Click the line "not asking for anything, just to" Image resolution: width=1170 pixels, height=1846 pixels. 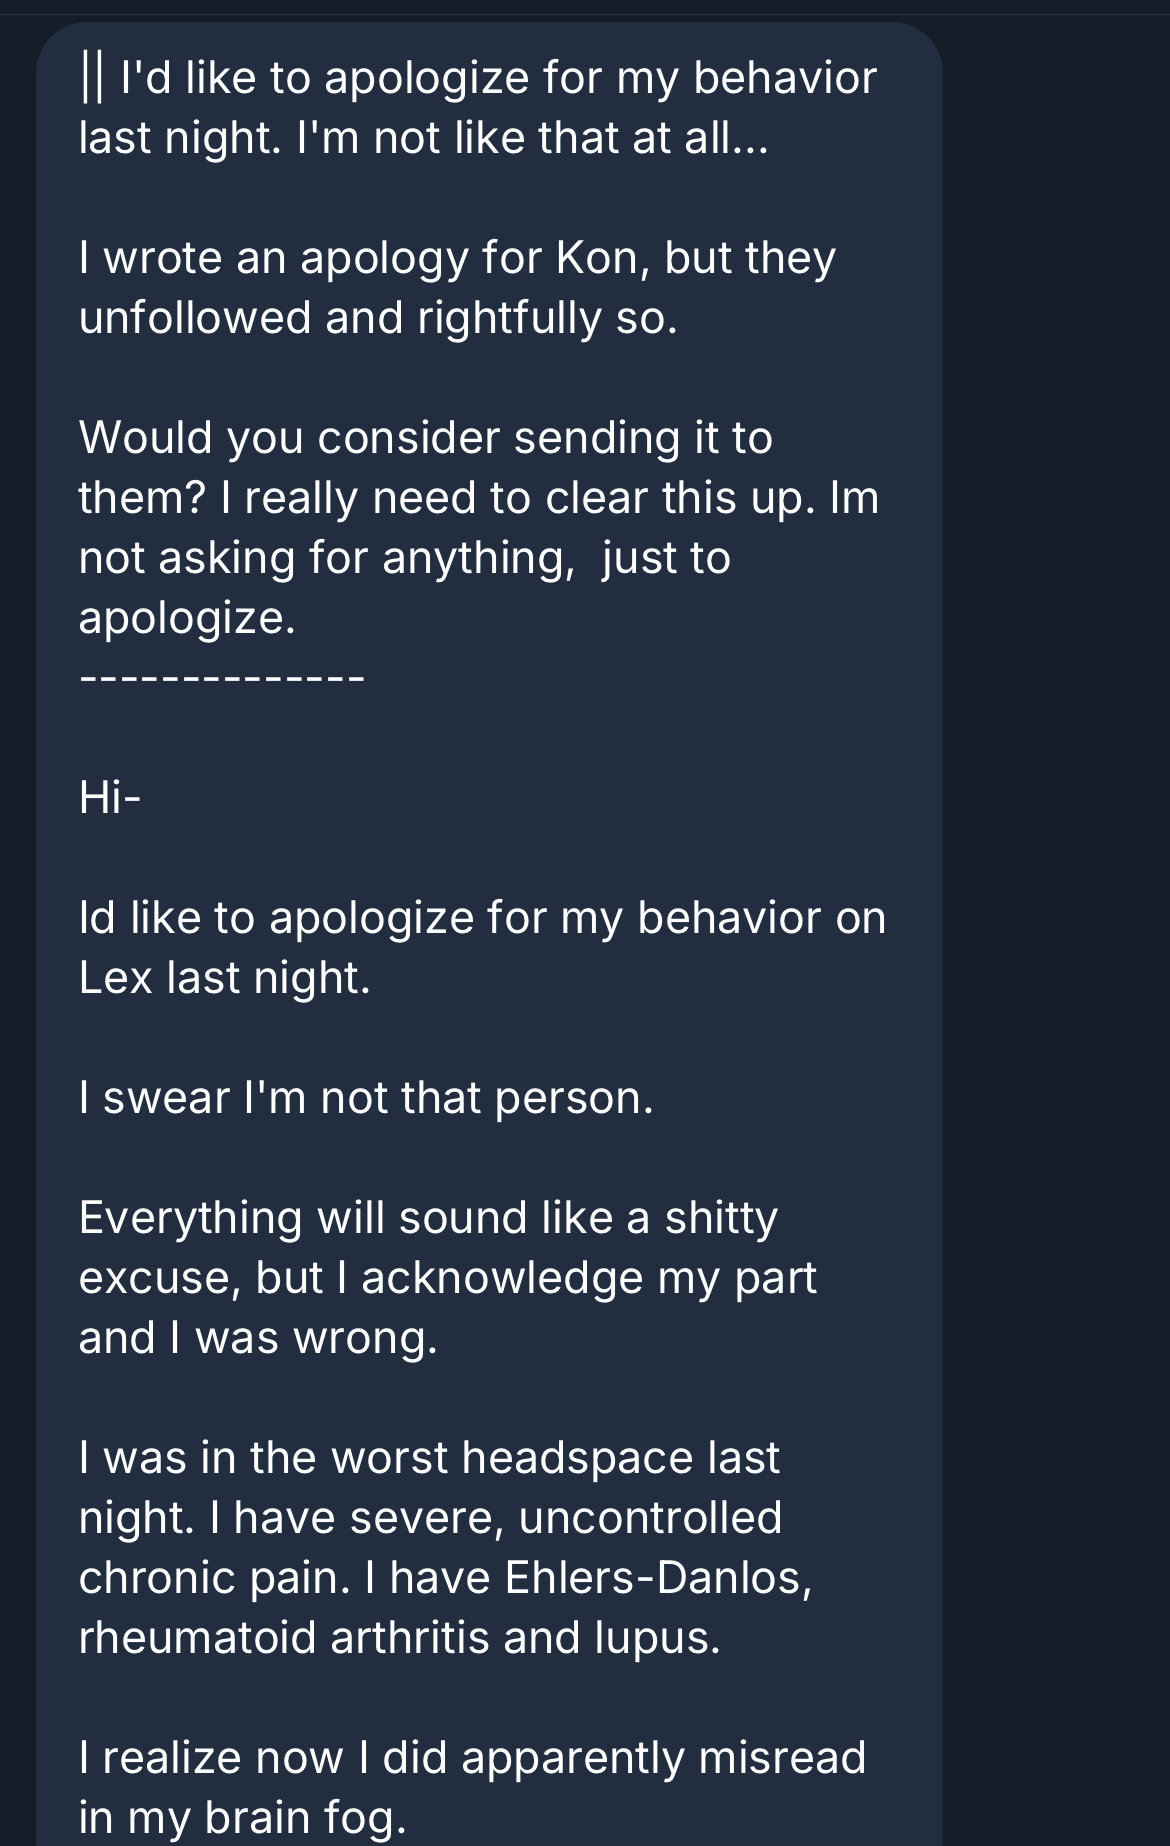click(x=404, y=558)
